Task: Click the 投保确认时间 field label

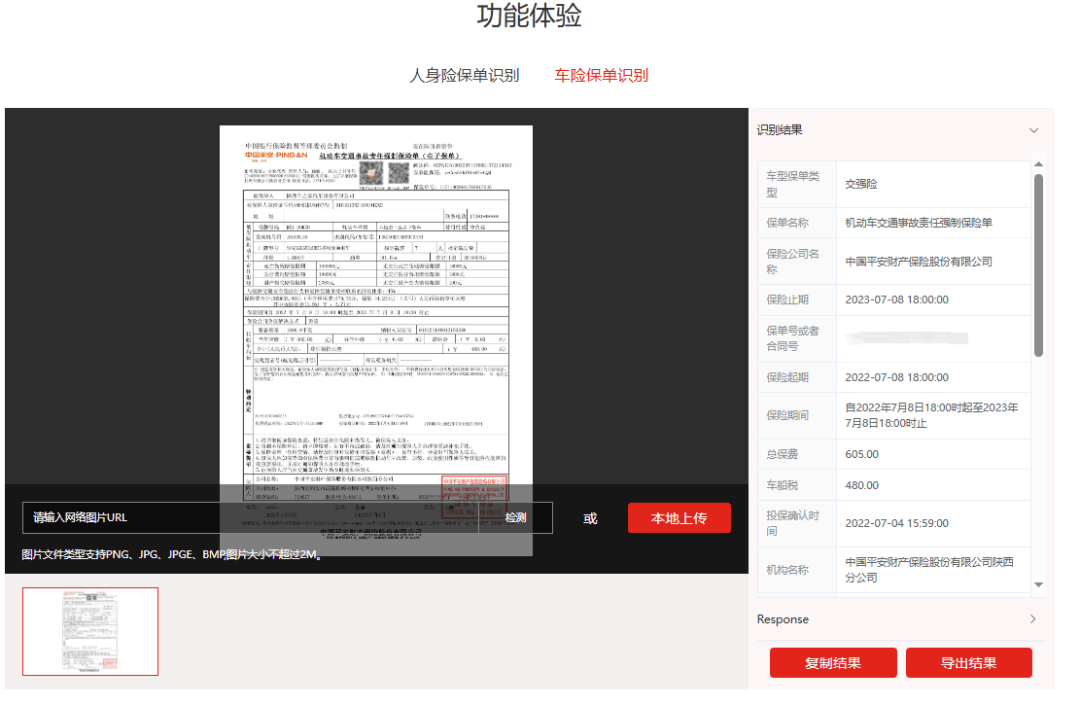Action: [x=793, y=523]
